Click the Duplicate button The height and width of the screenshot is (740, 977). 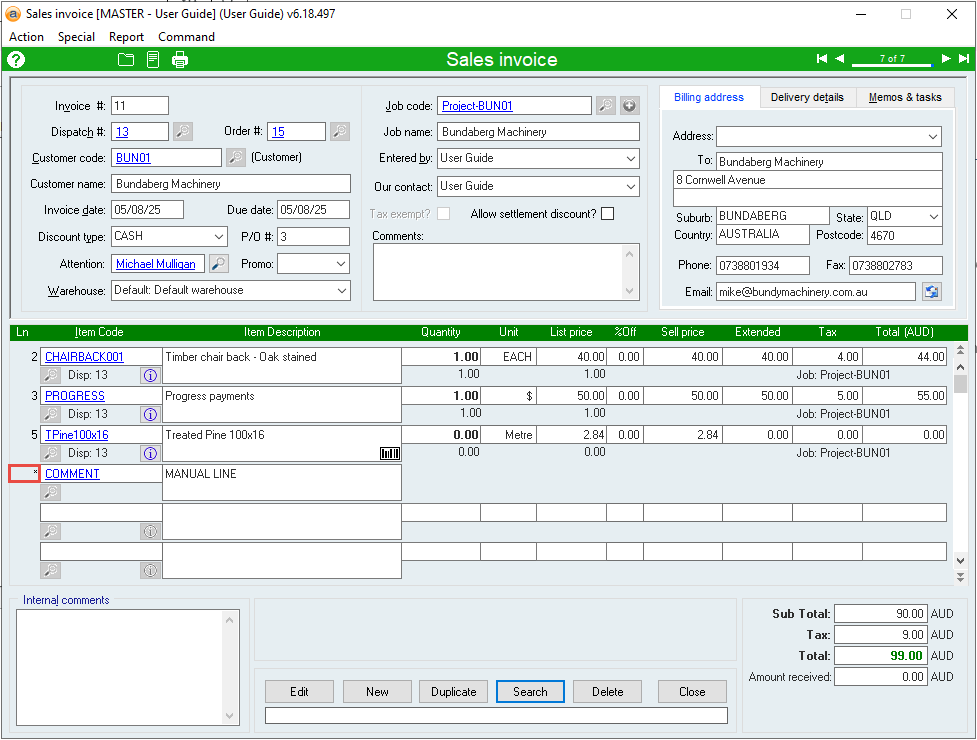(453, 691)
